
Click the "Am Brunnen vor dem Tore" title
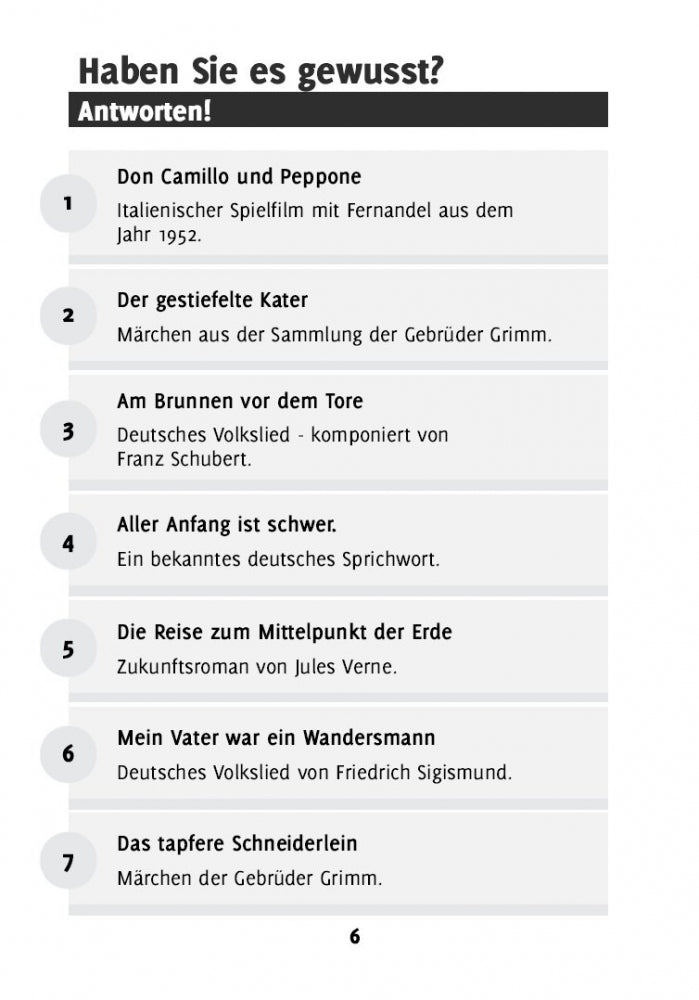pos(240,401)
